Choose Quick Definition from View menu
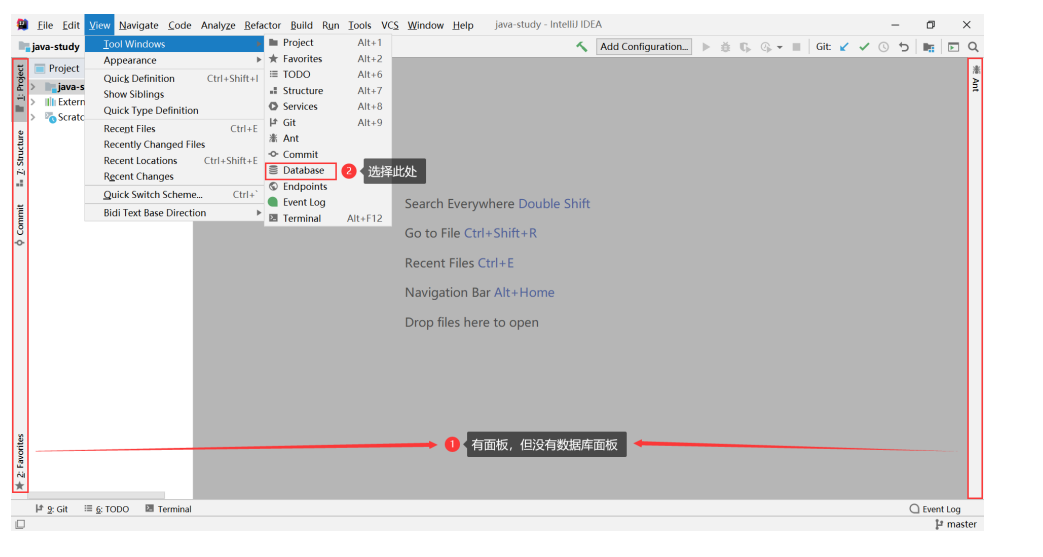The image size is (1043, 557). [174, 79]
